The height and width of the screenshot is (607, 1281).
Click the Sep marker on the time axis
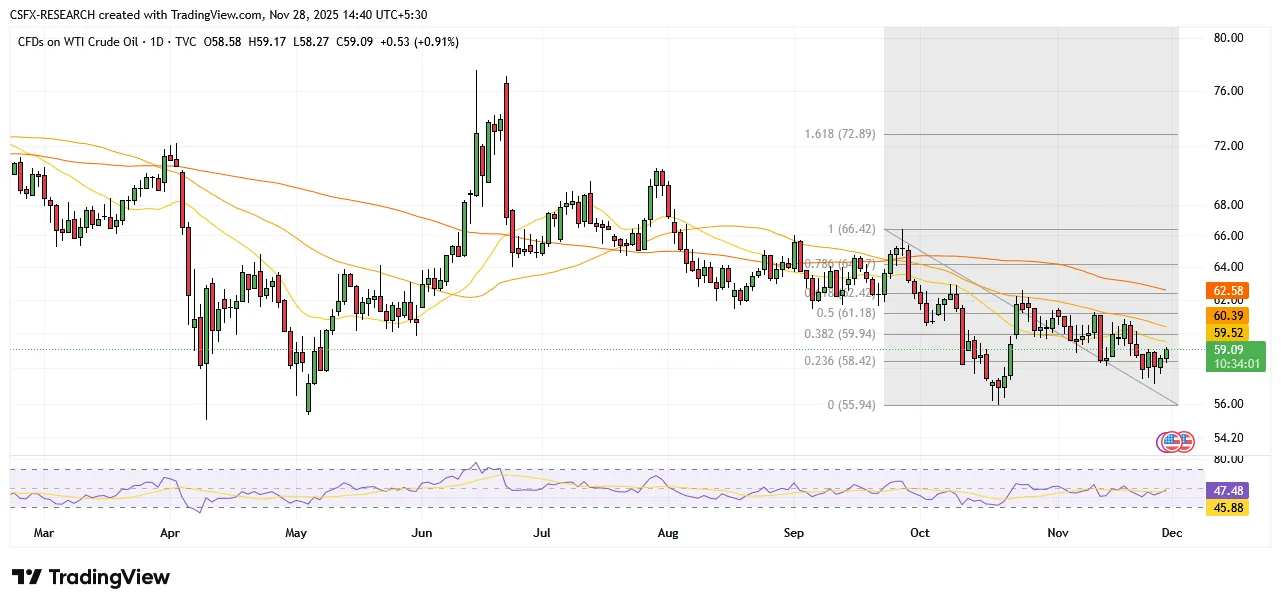coord(794,533)
